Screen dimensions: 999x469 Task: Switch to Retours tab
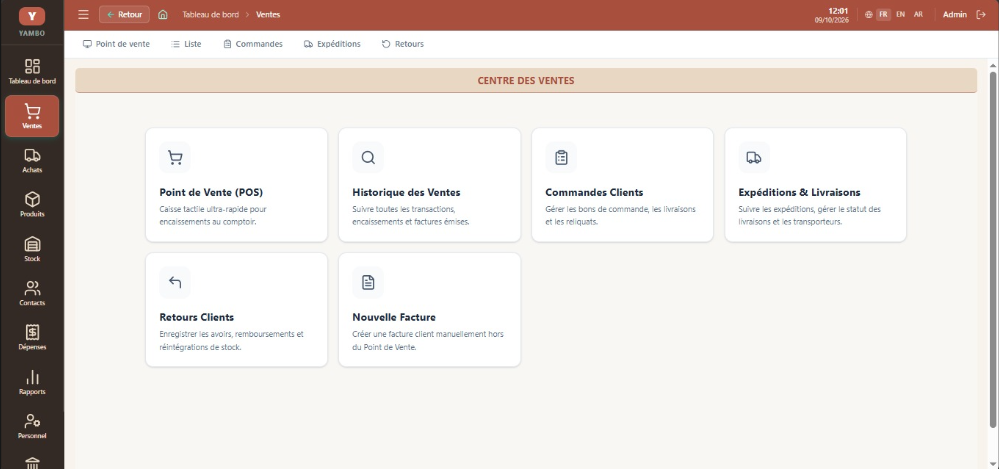[403, 44]
